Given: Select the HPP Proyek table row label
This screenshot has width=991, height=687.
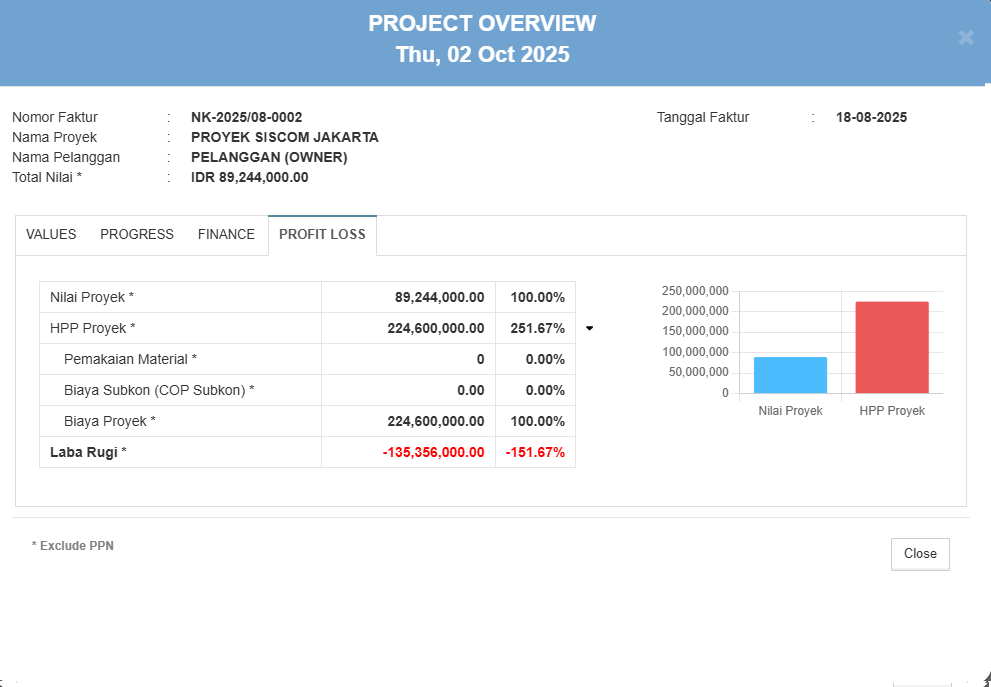Looking at the screenshot, I should point(92,328).
